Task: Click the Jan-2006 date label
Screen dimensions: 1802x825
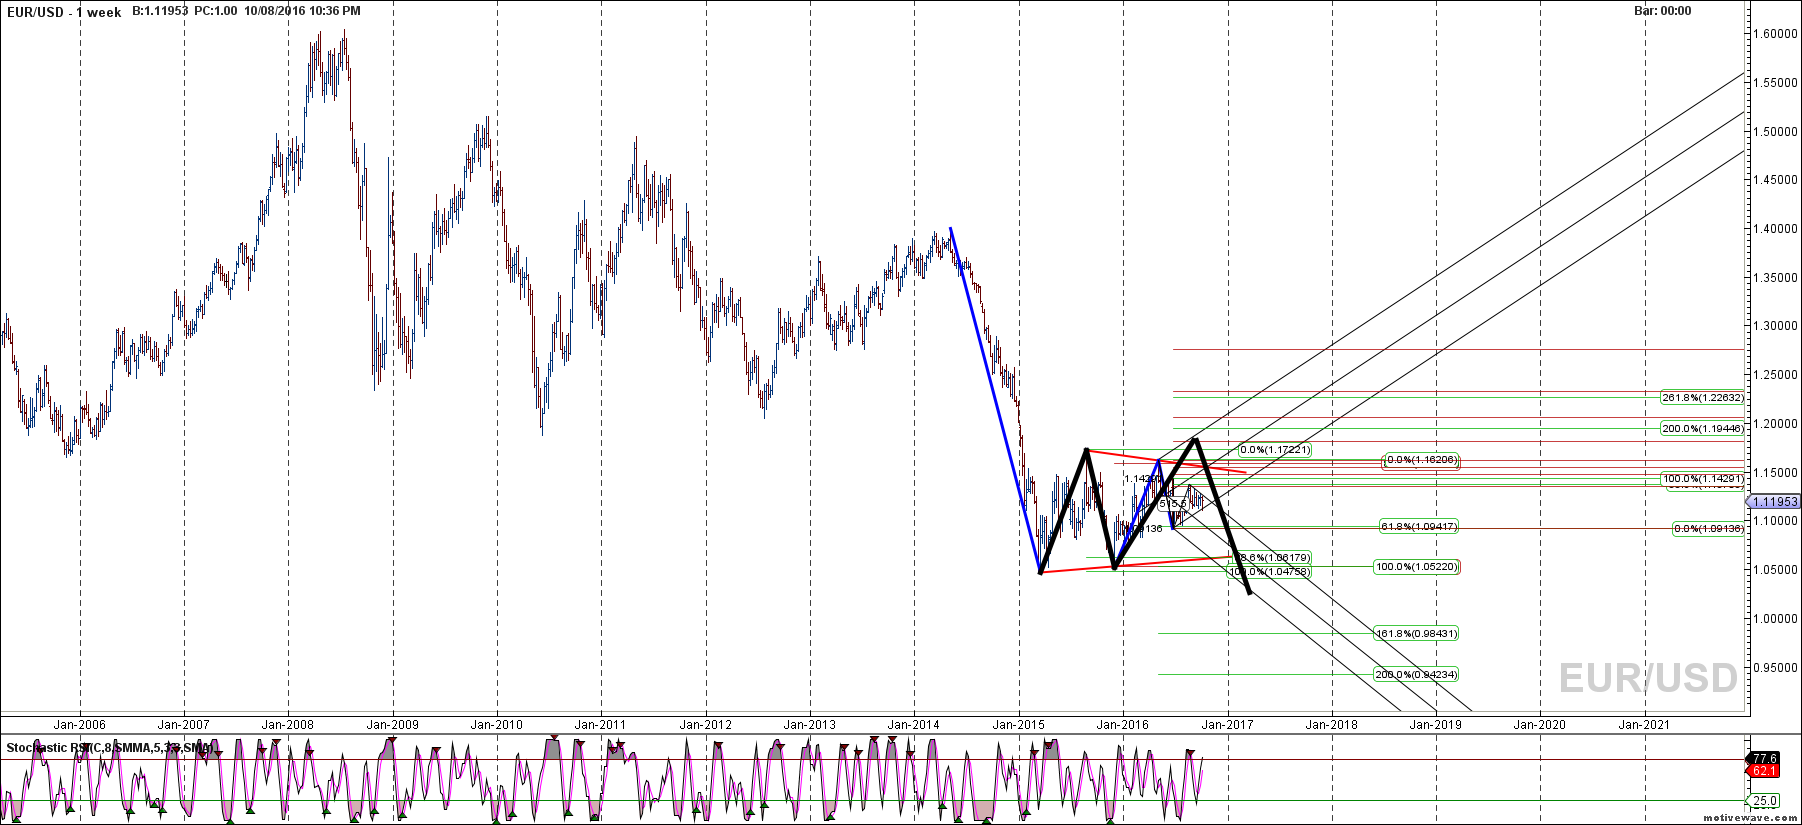Action: point(79,725)
